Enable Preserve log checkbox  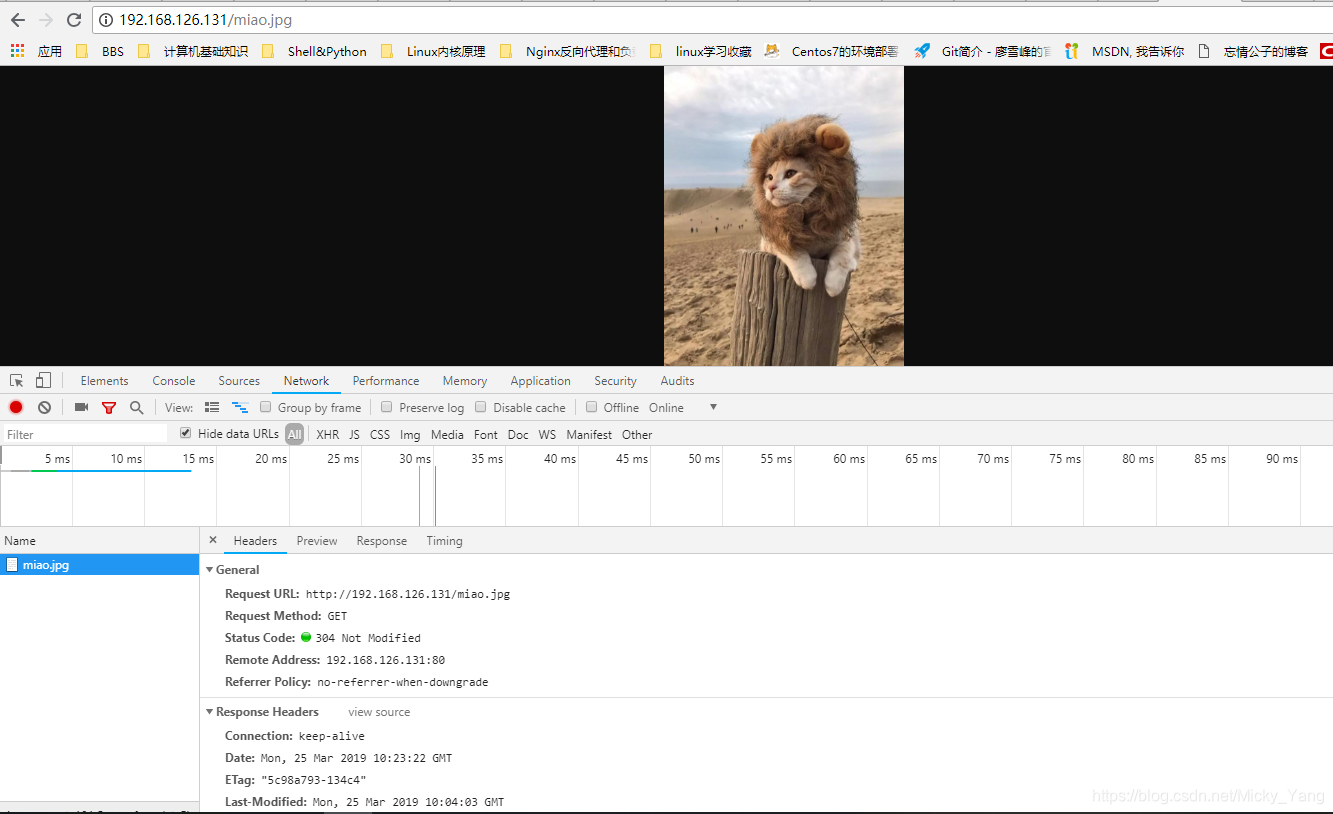tap(387, 407)
